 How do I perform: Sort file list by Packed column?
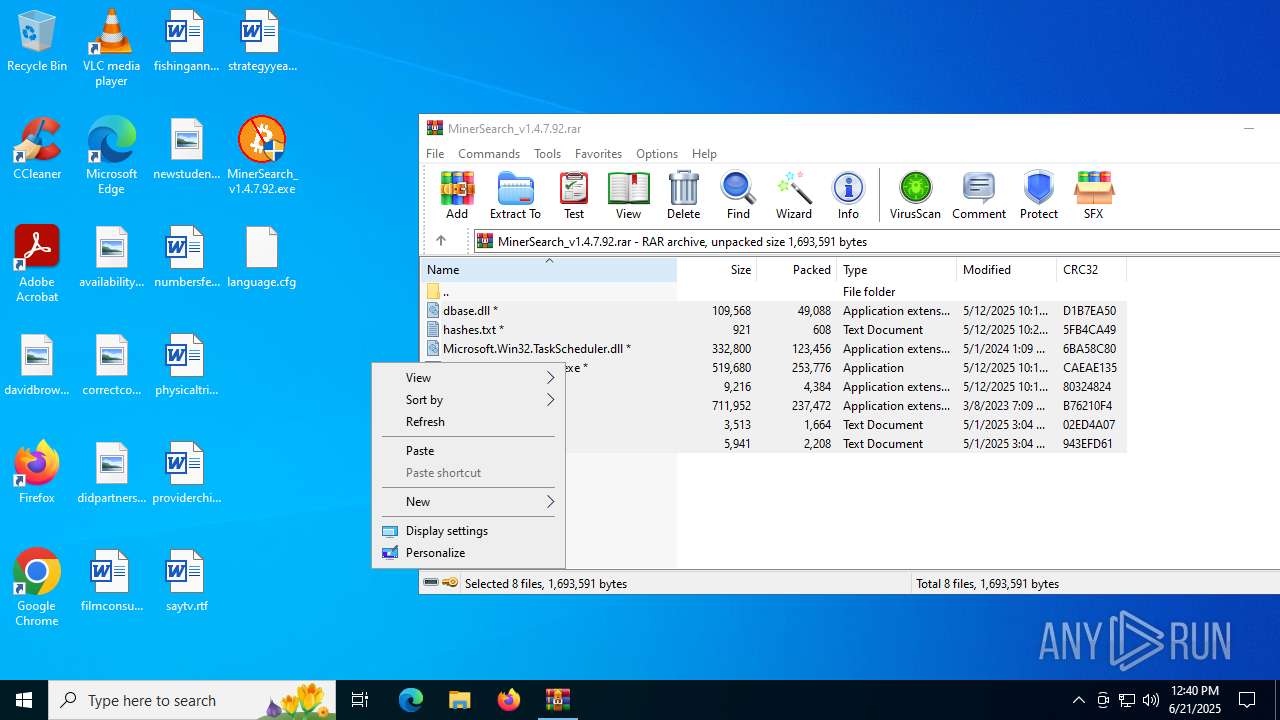[797, 270]
